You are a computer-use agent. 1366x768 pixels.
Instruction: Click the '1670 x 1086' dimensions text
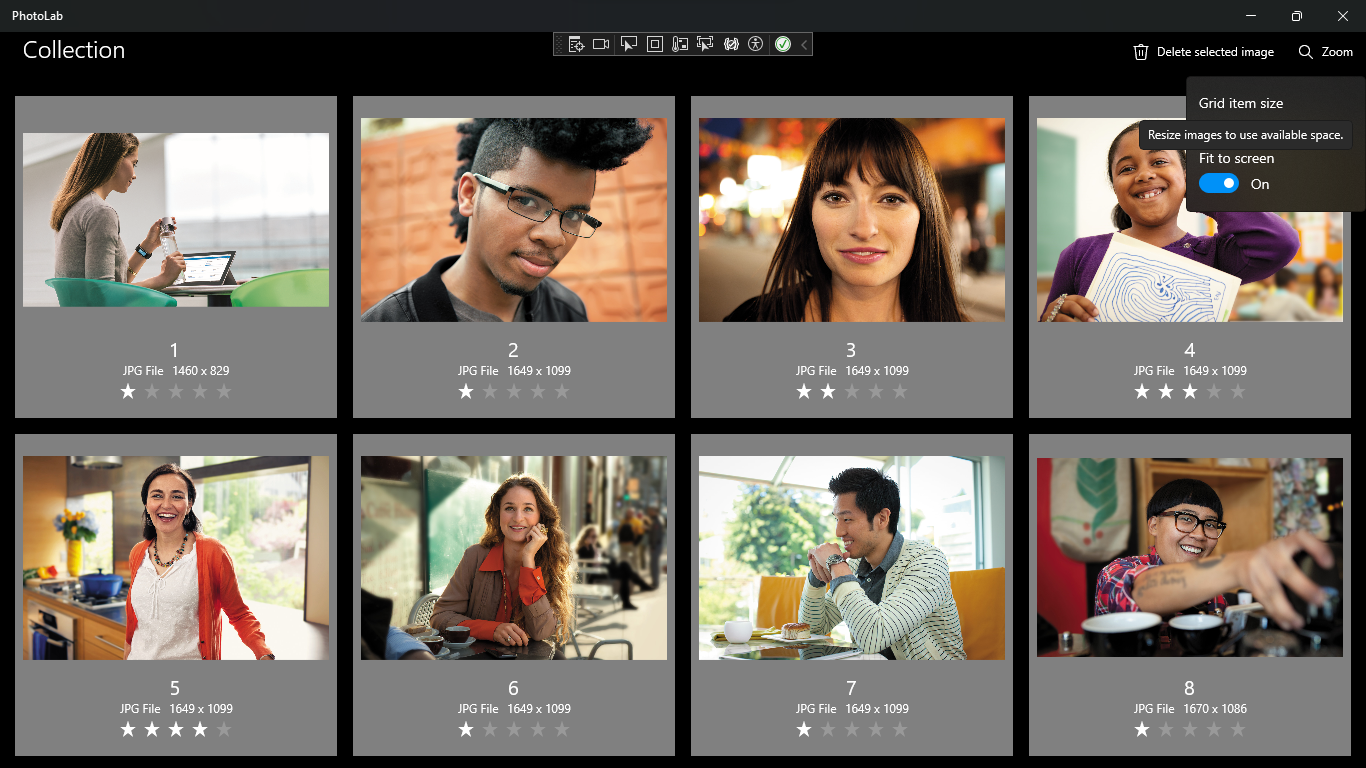click(x=1215, y=709)
